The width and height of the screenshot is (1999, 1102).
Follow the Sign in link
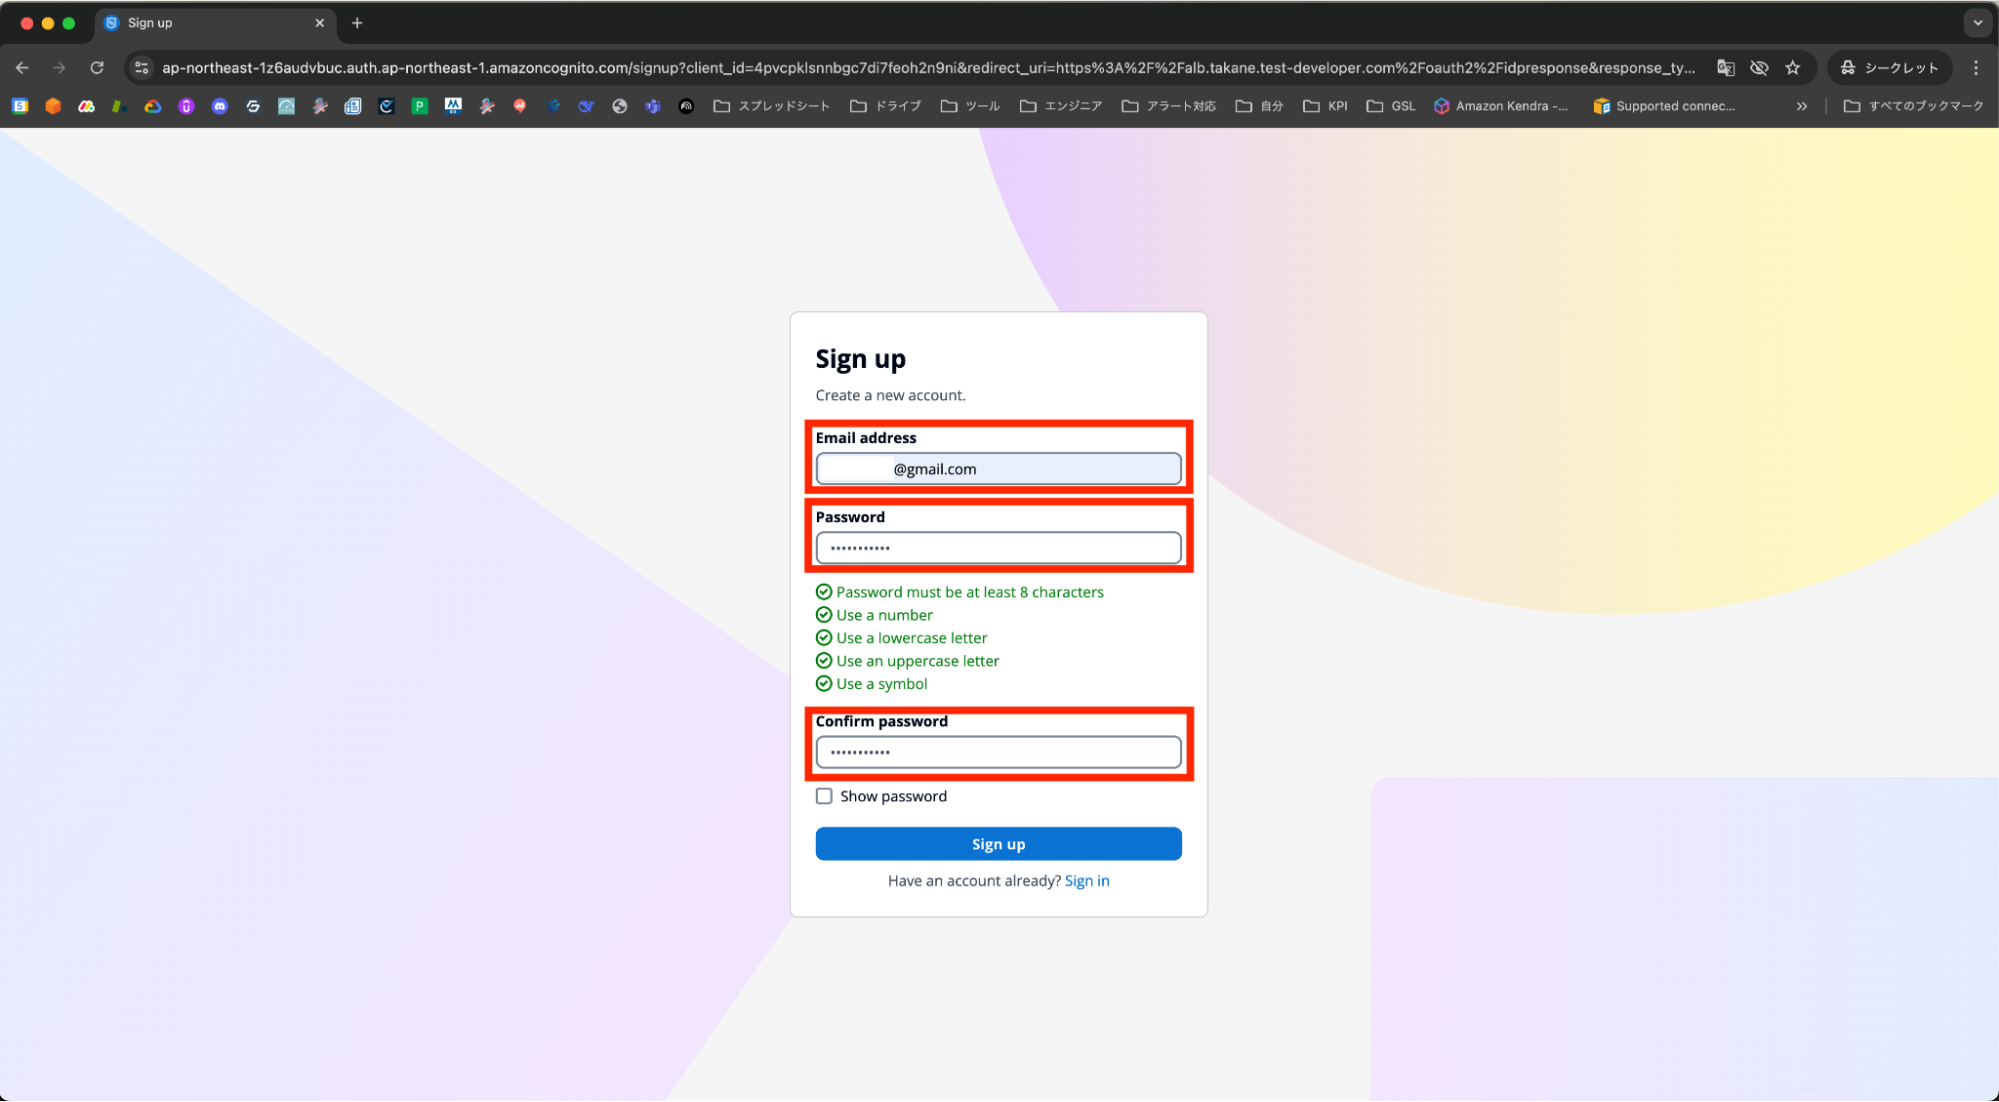click(1087, 880)
